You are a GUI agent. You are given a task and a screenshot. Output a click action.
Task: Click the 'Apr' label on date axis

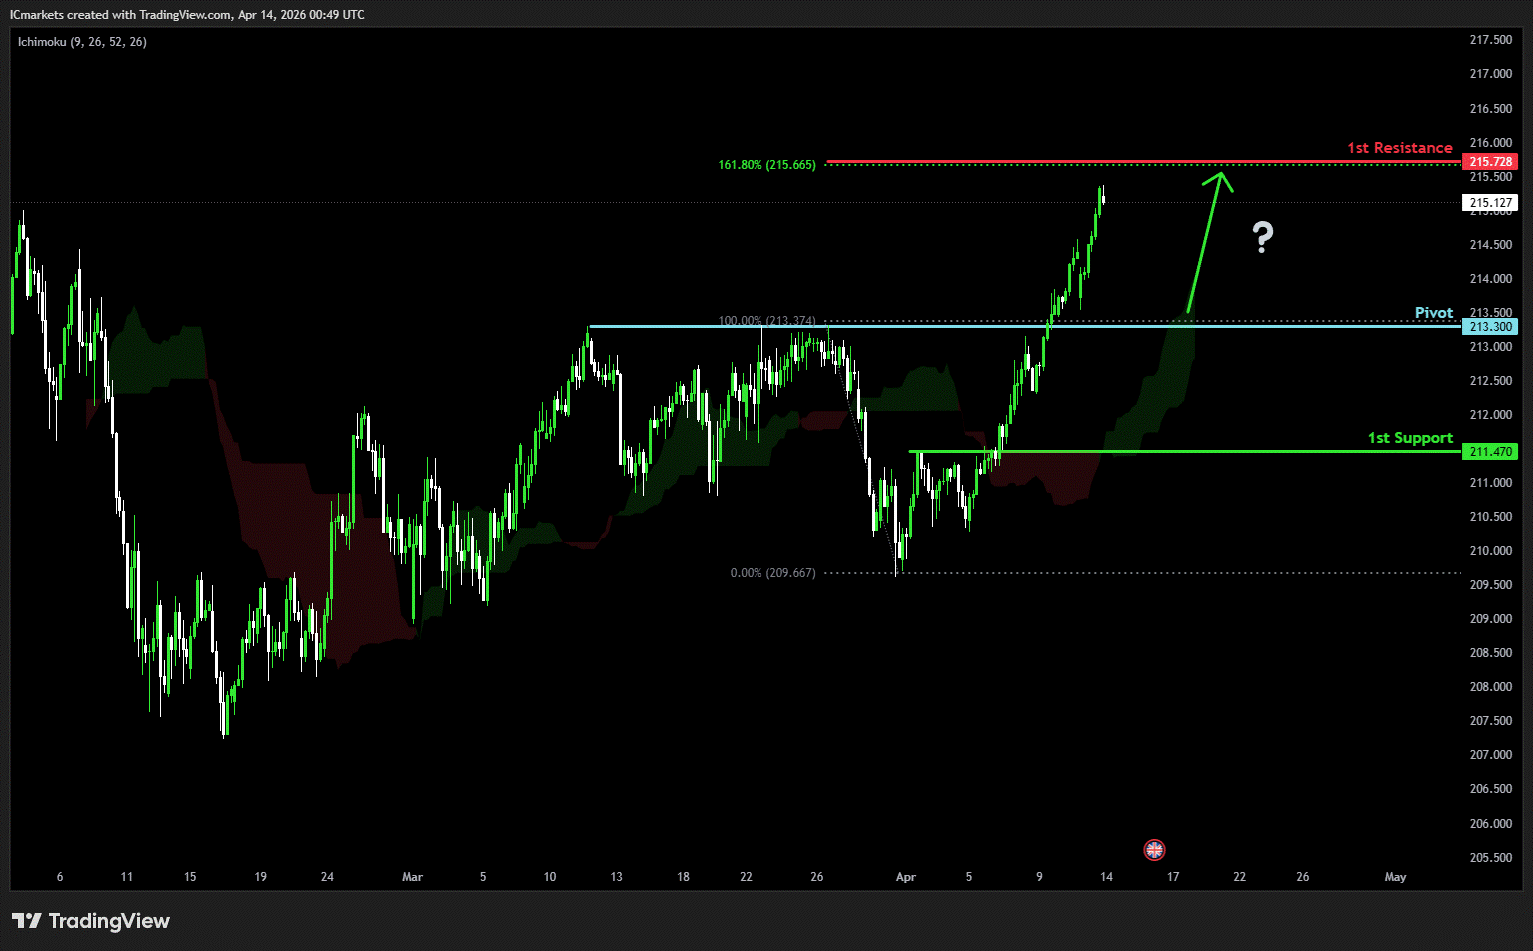905,877
